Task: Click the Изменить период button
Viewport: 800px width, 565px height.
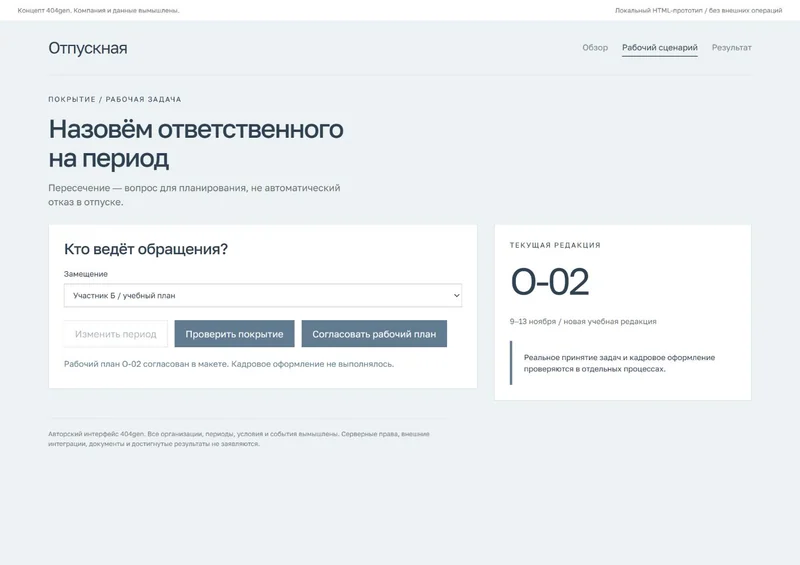Action: [x=116, y=334]
